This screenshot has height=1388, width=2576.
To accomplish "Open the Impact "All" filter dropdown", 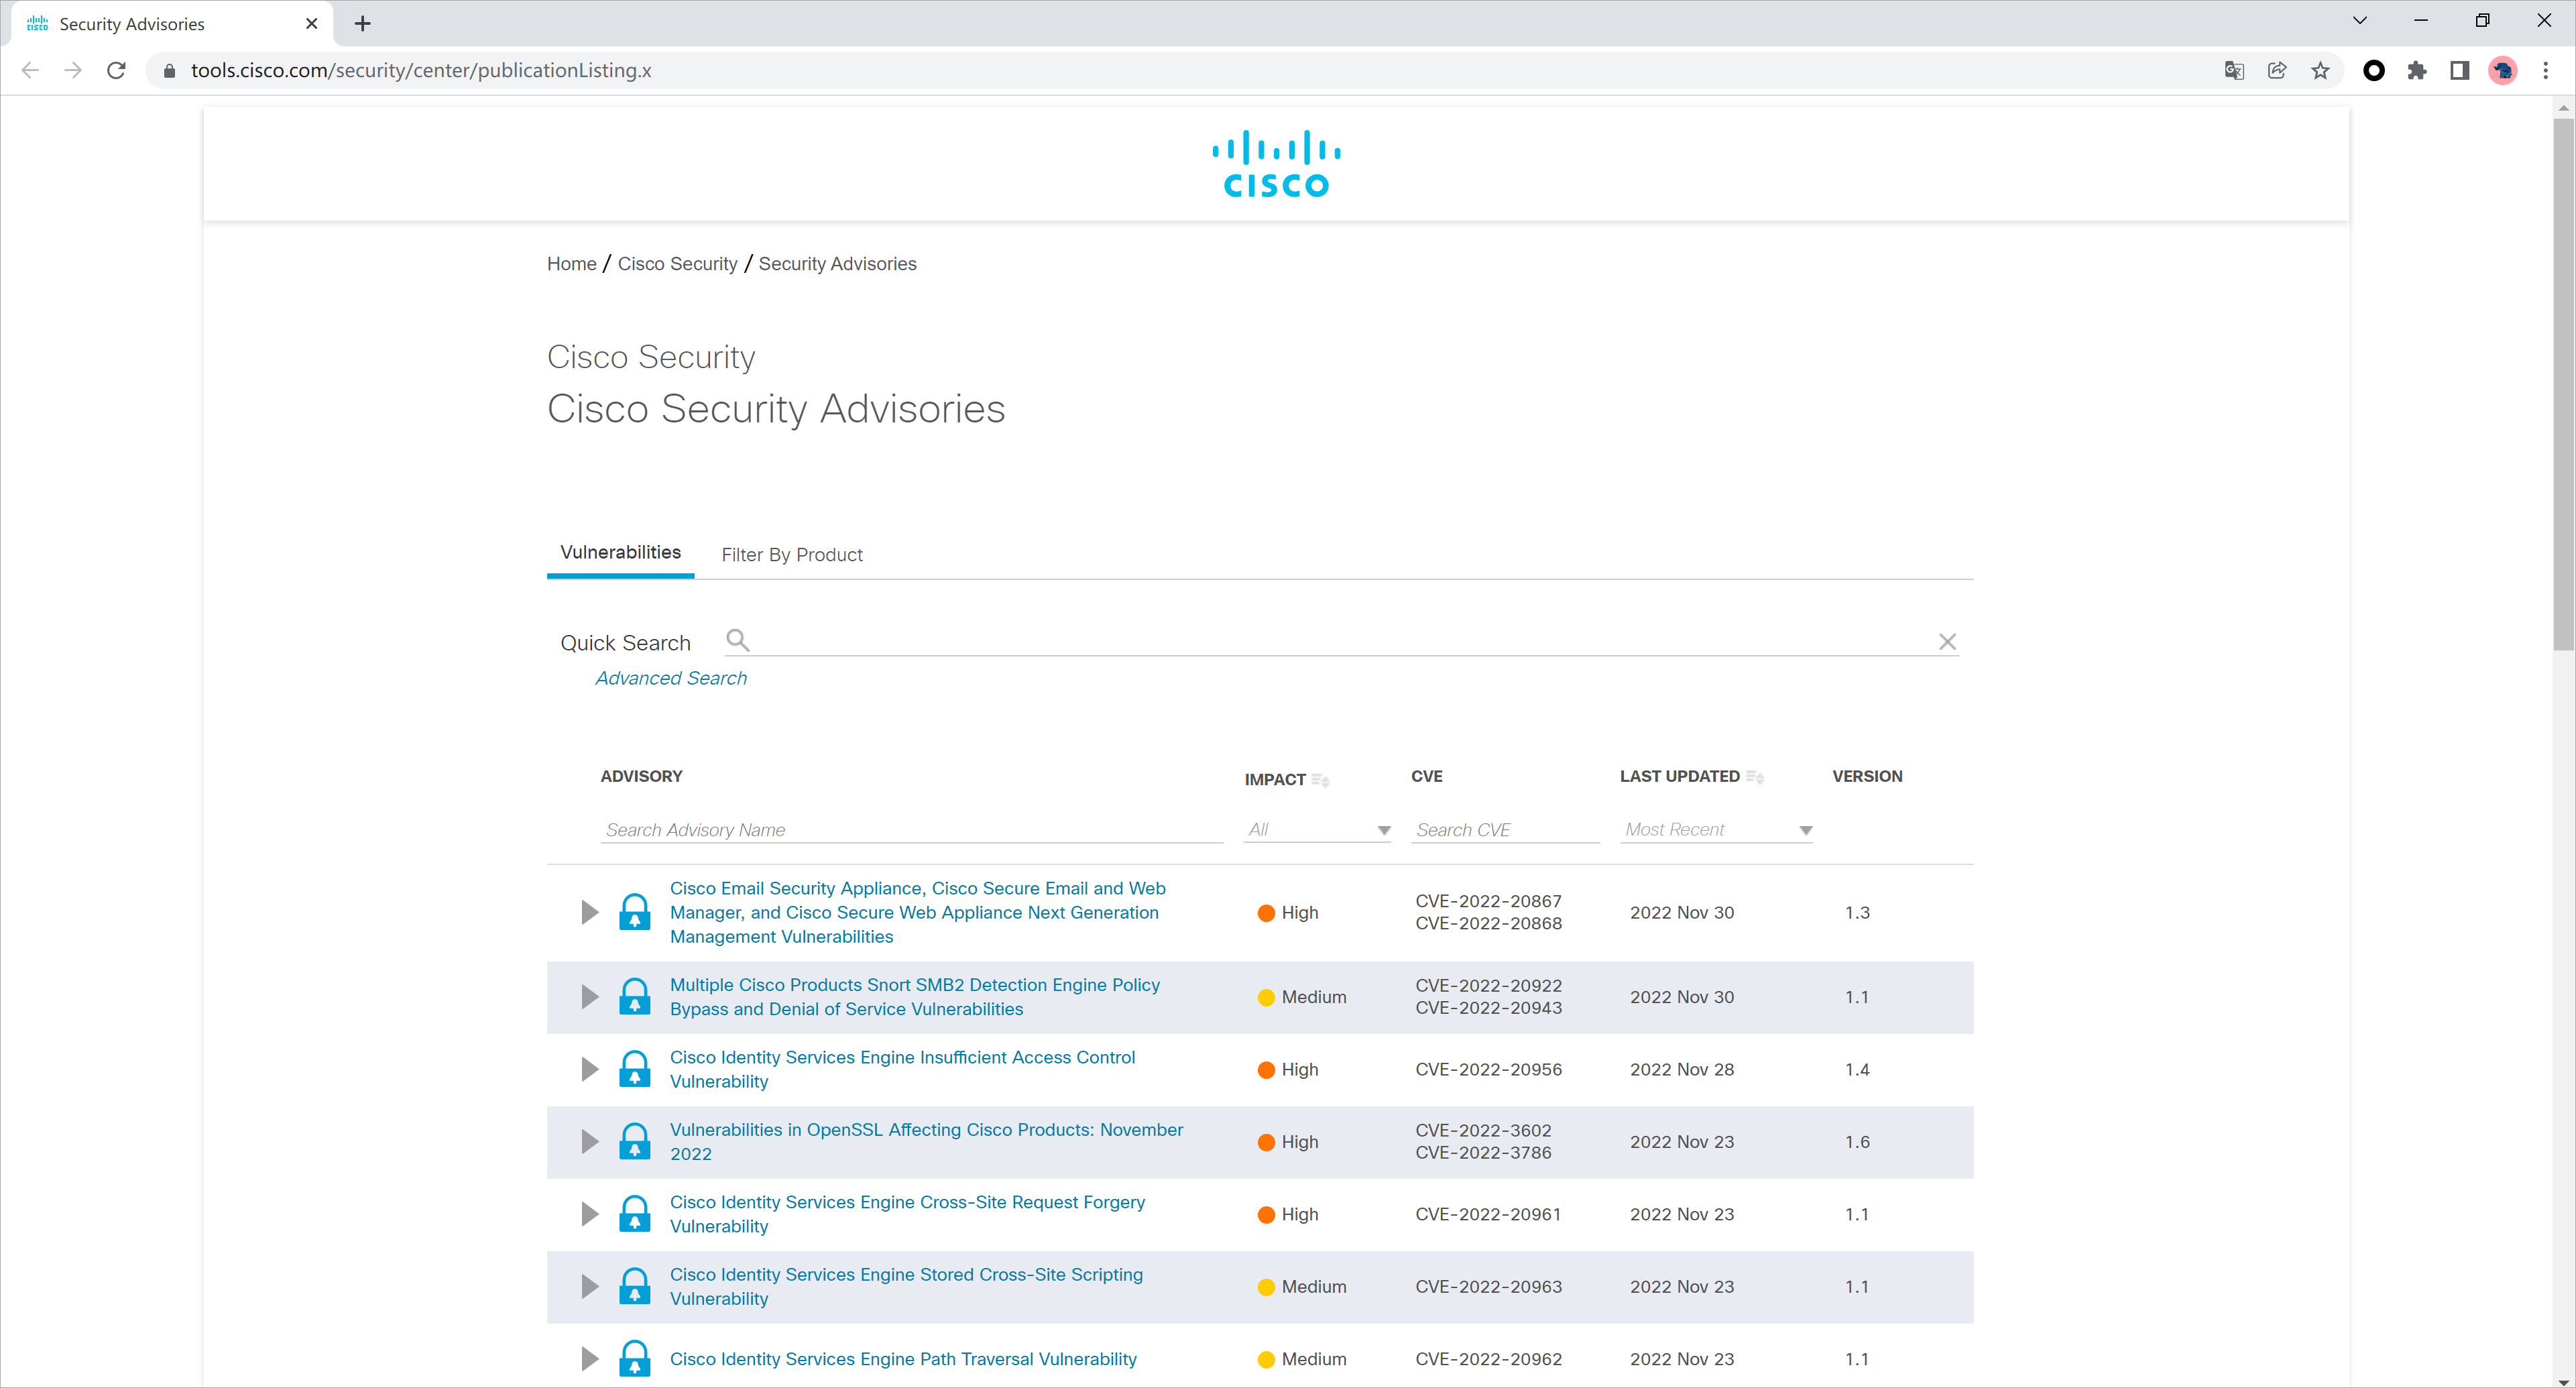I will pos(1317,830).
